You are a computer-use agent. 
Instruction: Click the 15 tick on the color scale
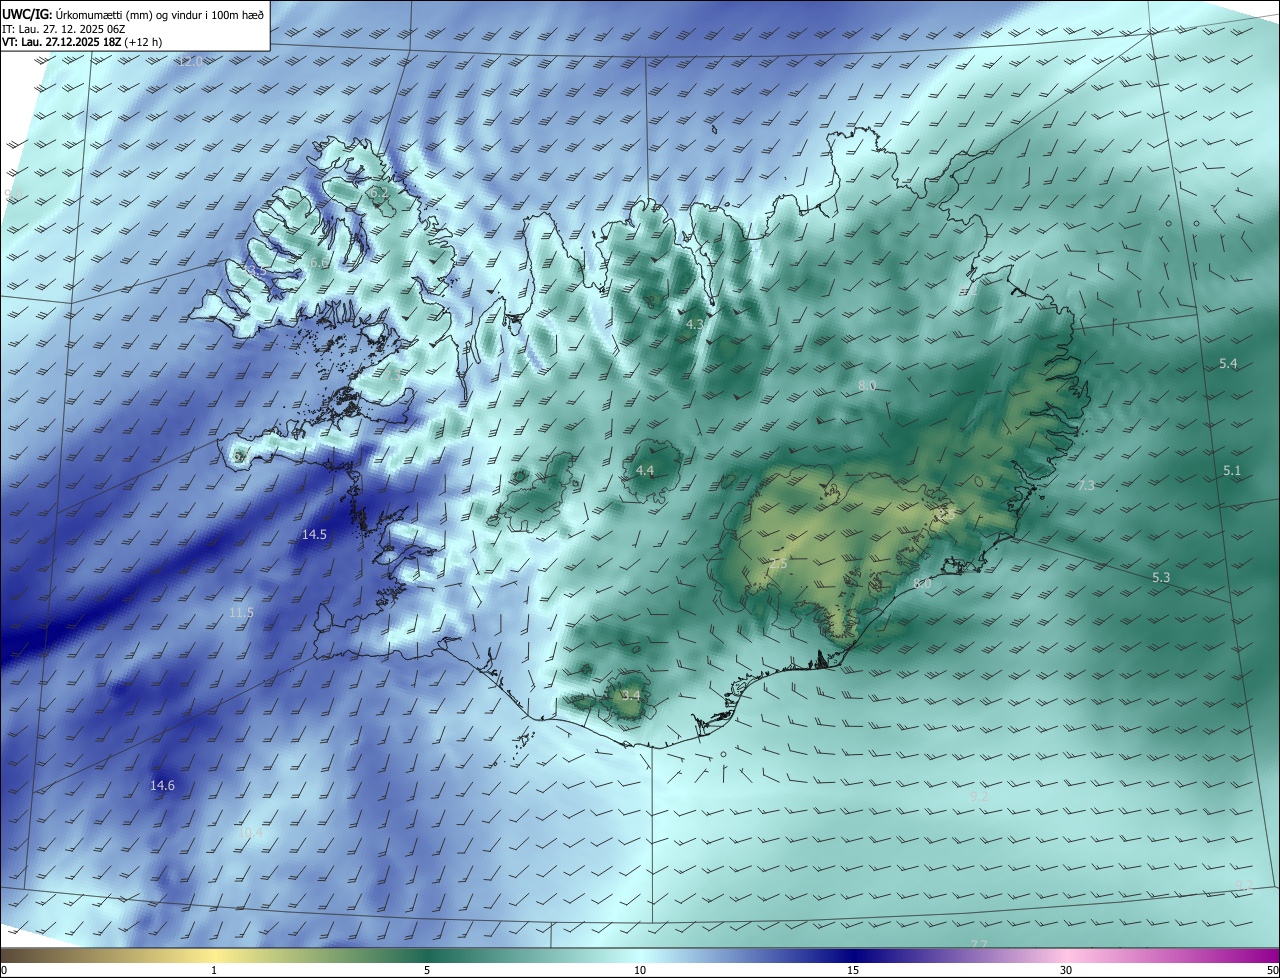click(x=853, y=970)
